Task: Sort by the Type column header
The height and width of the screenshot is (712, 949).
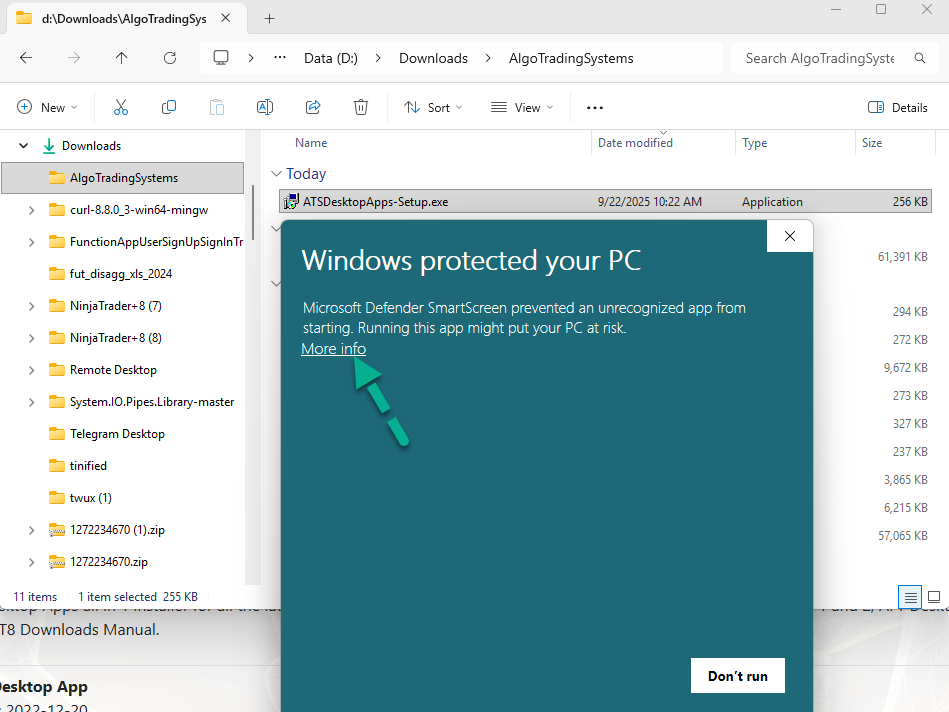Action: [755, 143]
